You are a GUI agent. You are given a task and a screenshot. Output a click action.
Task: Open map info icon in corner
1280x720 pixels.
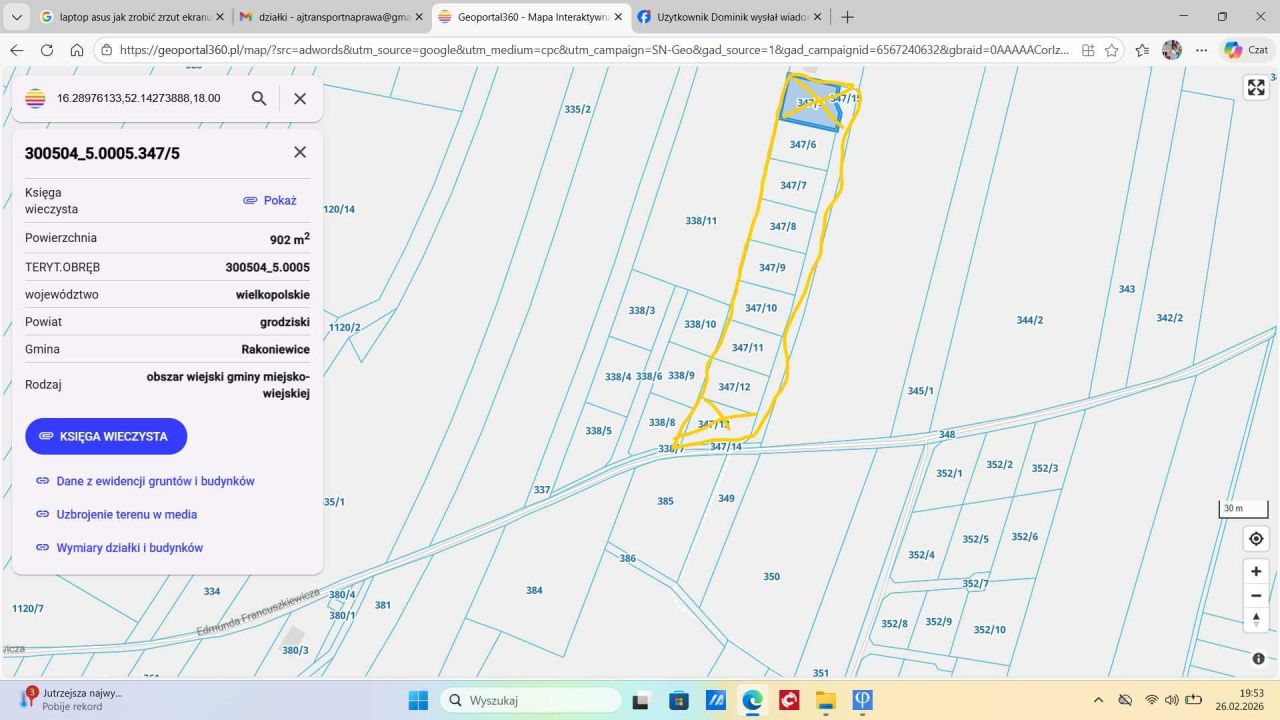click(1258, 658)
